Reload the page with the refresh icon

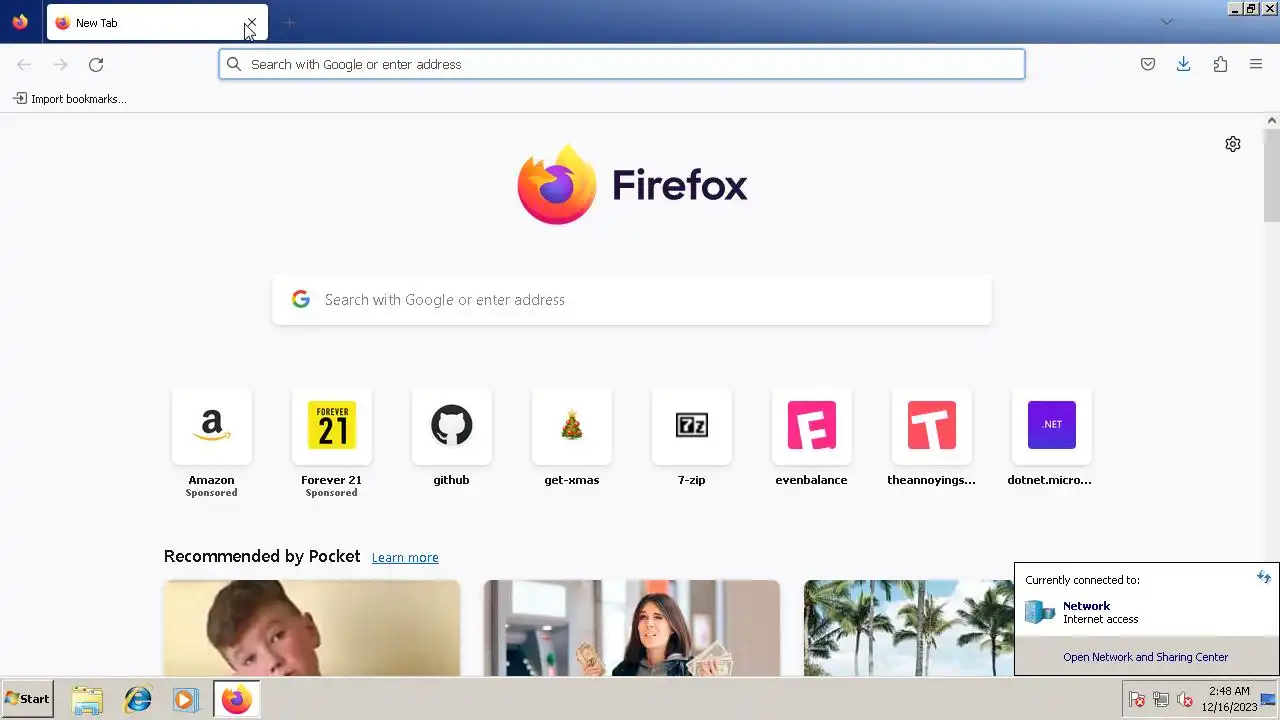pos(96,65)
